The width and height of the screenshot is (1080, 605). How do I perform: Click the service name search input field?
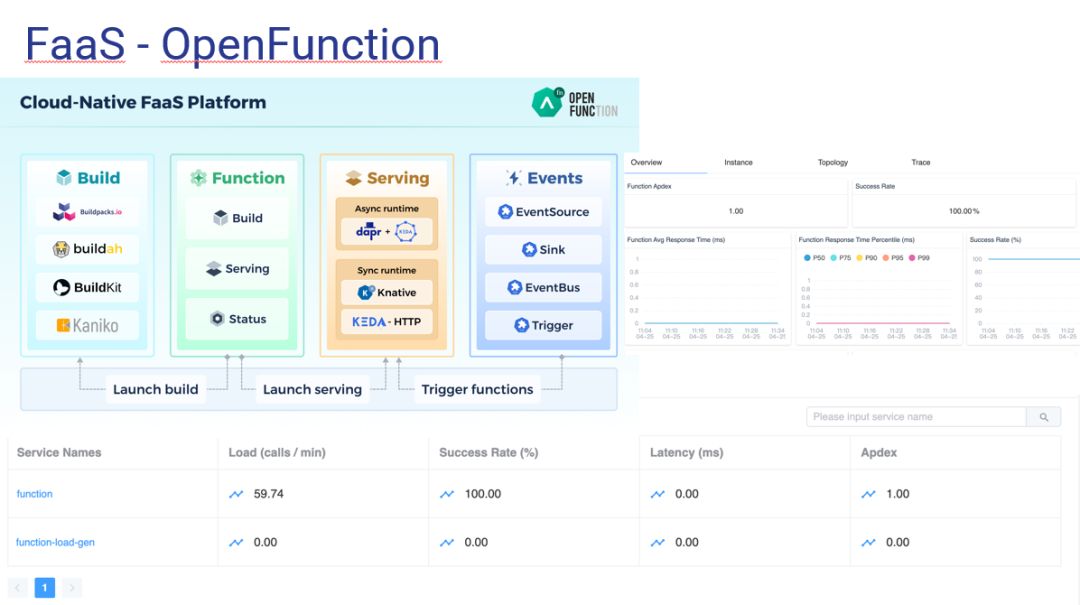[916, 417]
